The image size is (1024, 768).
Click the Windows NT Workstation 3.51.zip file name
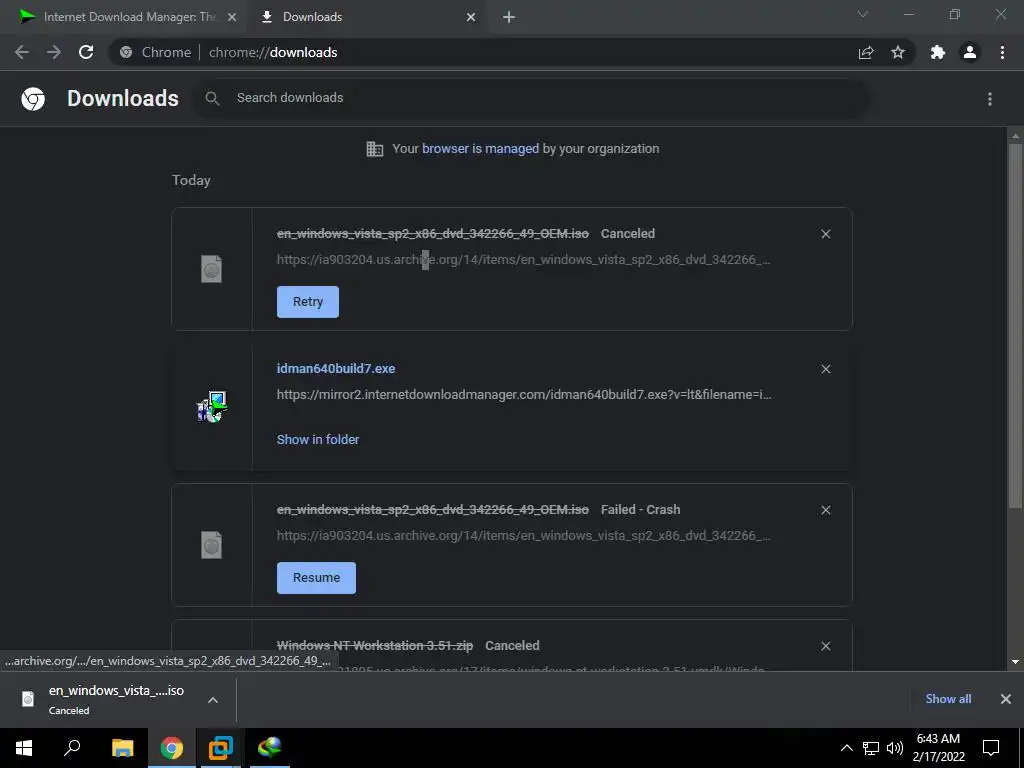pyautogui.click(x=374, y=645)
